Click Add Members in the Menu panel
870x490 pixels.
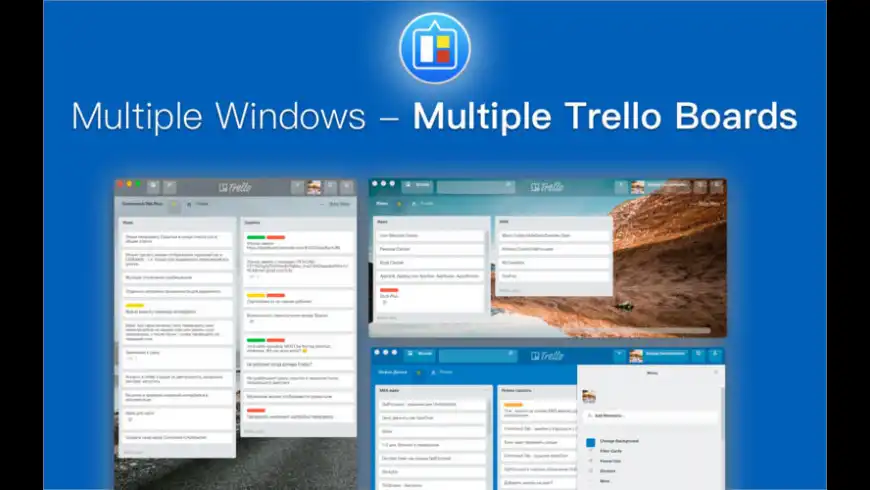pyautogui.click(x=650, y=416)
